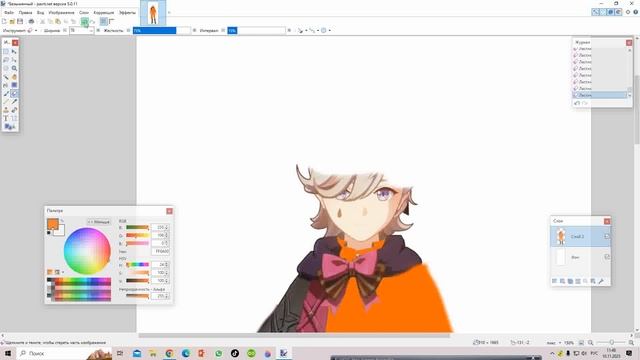Select the Zoom magnifier tool
The width and height of the screenshot is (640, 360).
click(14, 68)
